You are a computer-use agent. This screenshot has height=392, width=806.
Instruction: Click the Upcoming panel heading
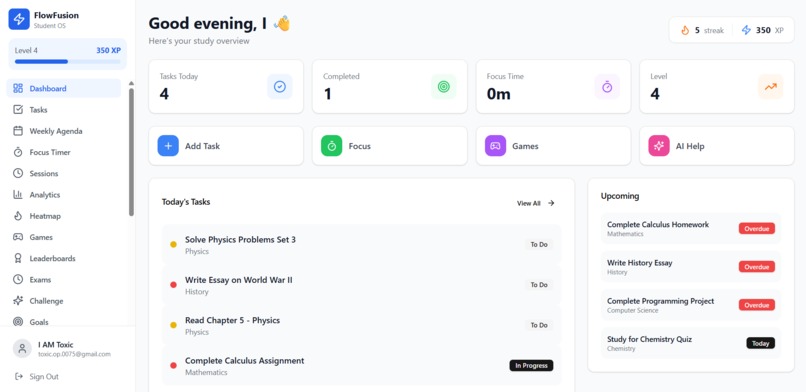point(620,196)
